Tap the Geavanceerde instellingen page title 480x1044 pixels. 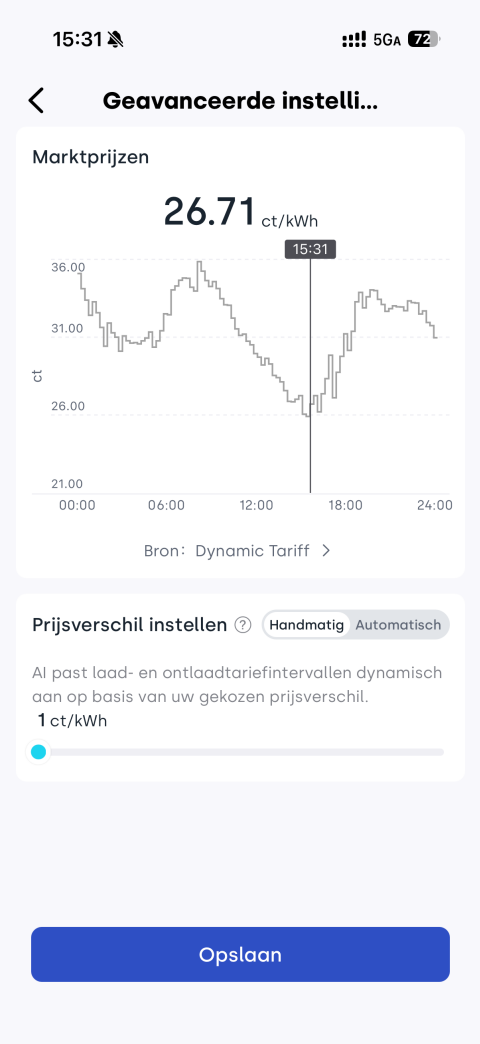tap(240, 101)
